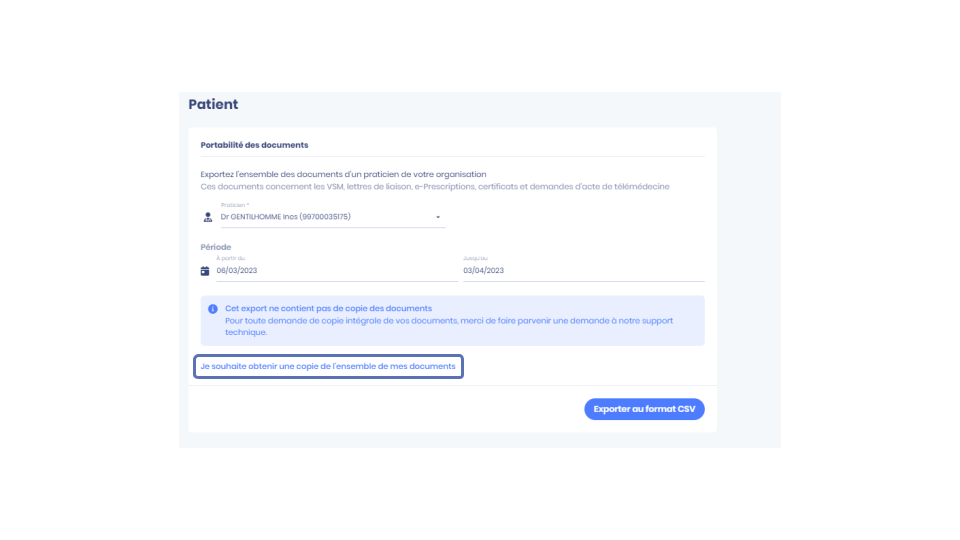Click the support technique message text in banner
The image size is (960, 540).
(x=449, y=326)
